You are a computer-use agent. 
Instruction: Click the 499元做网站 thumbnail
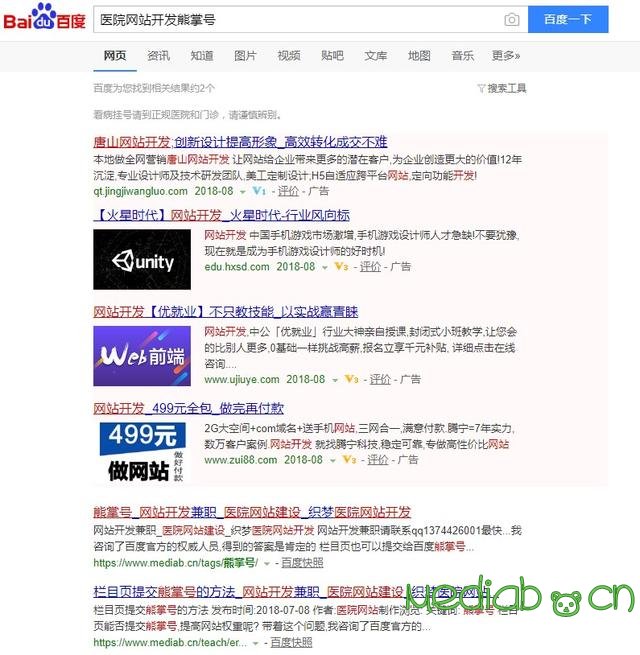(x=142, y=452)
